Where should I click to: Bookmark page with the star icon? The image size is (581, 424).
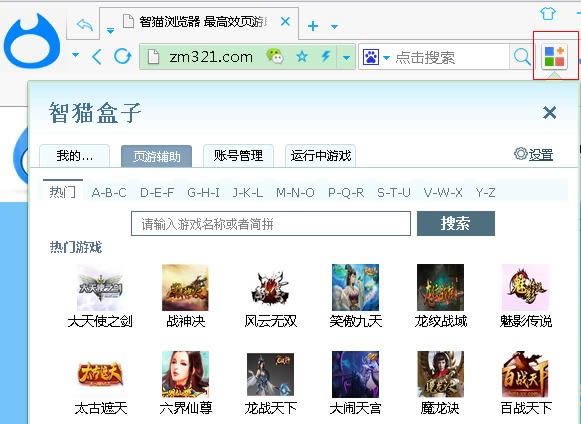pyautogui.click(x=302, y=57)
